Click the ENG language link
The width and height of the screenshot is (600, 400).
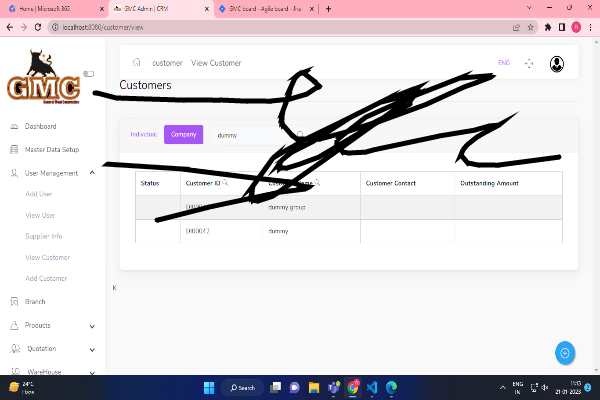pyautogui.click(x=503, y=63)
